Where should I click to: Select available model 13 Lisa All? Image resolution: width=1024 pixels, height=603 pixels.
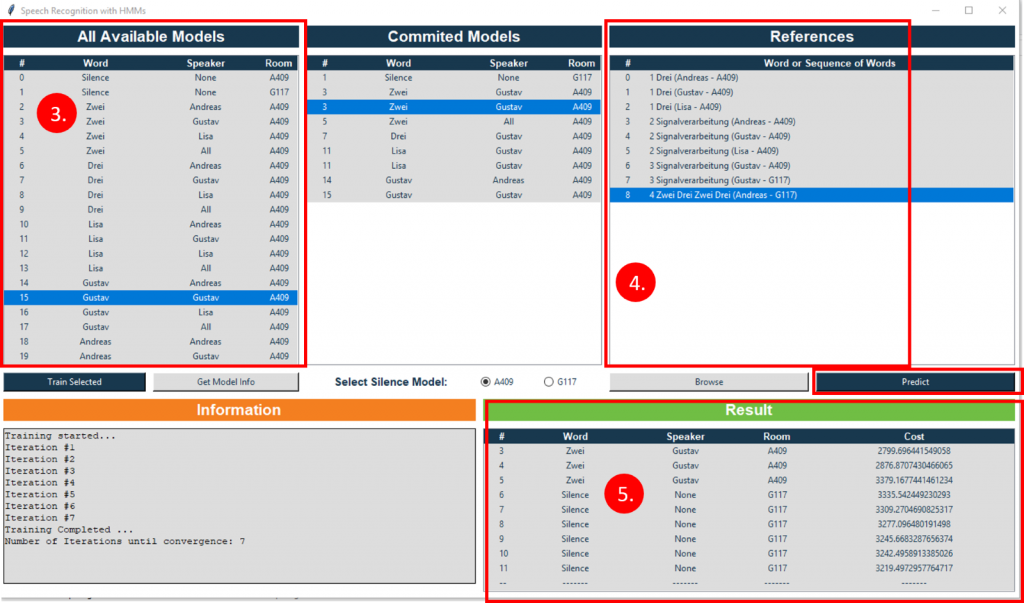point(151,268)
